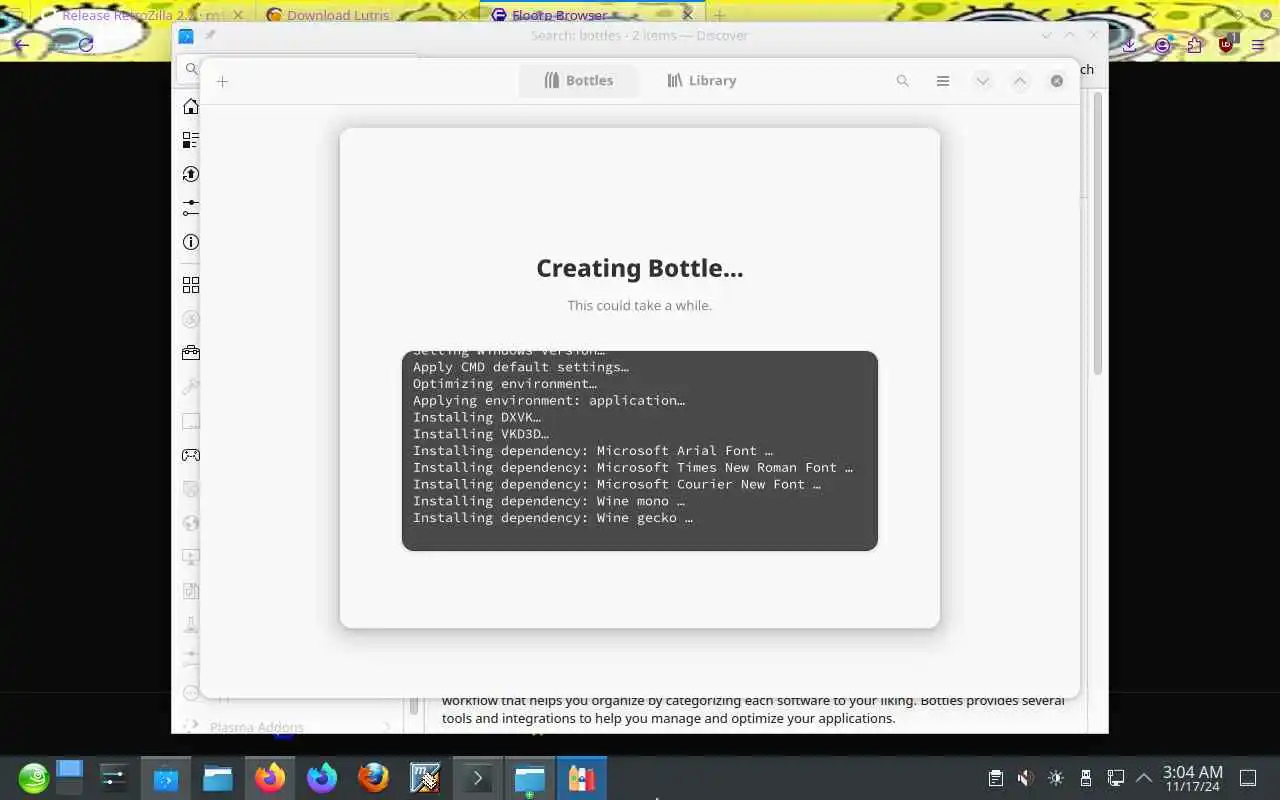1280x800 pixels.
Task: Open the brightness tray icon
Action: 1056,777
